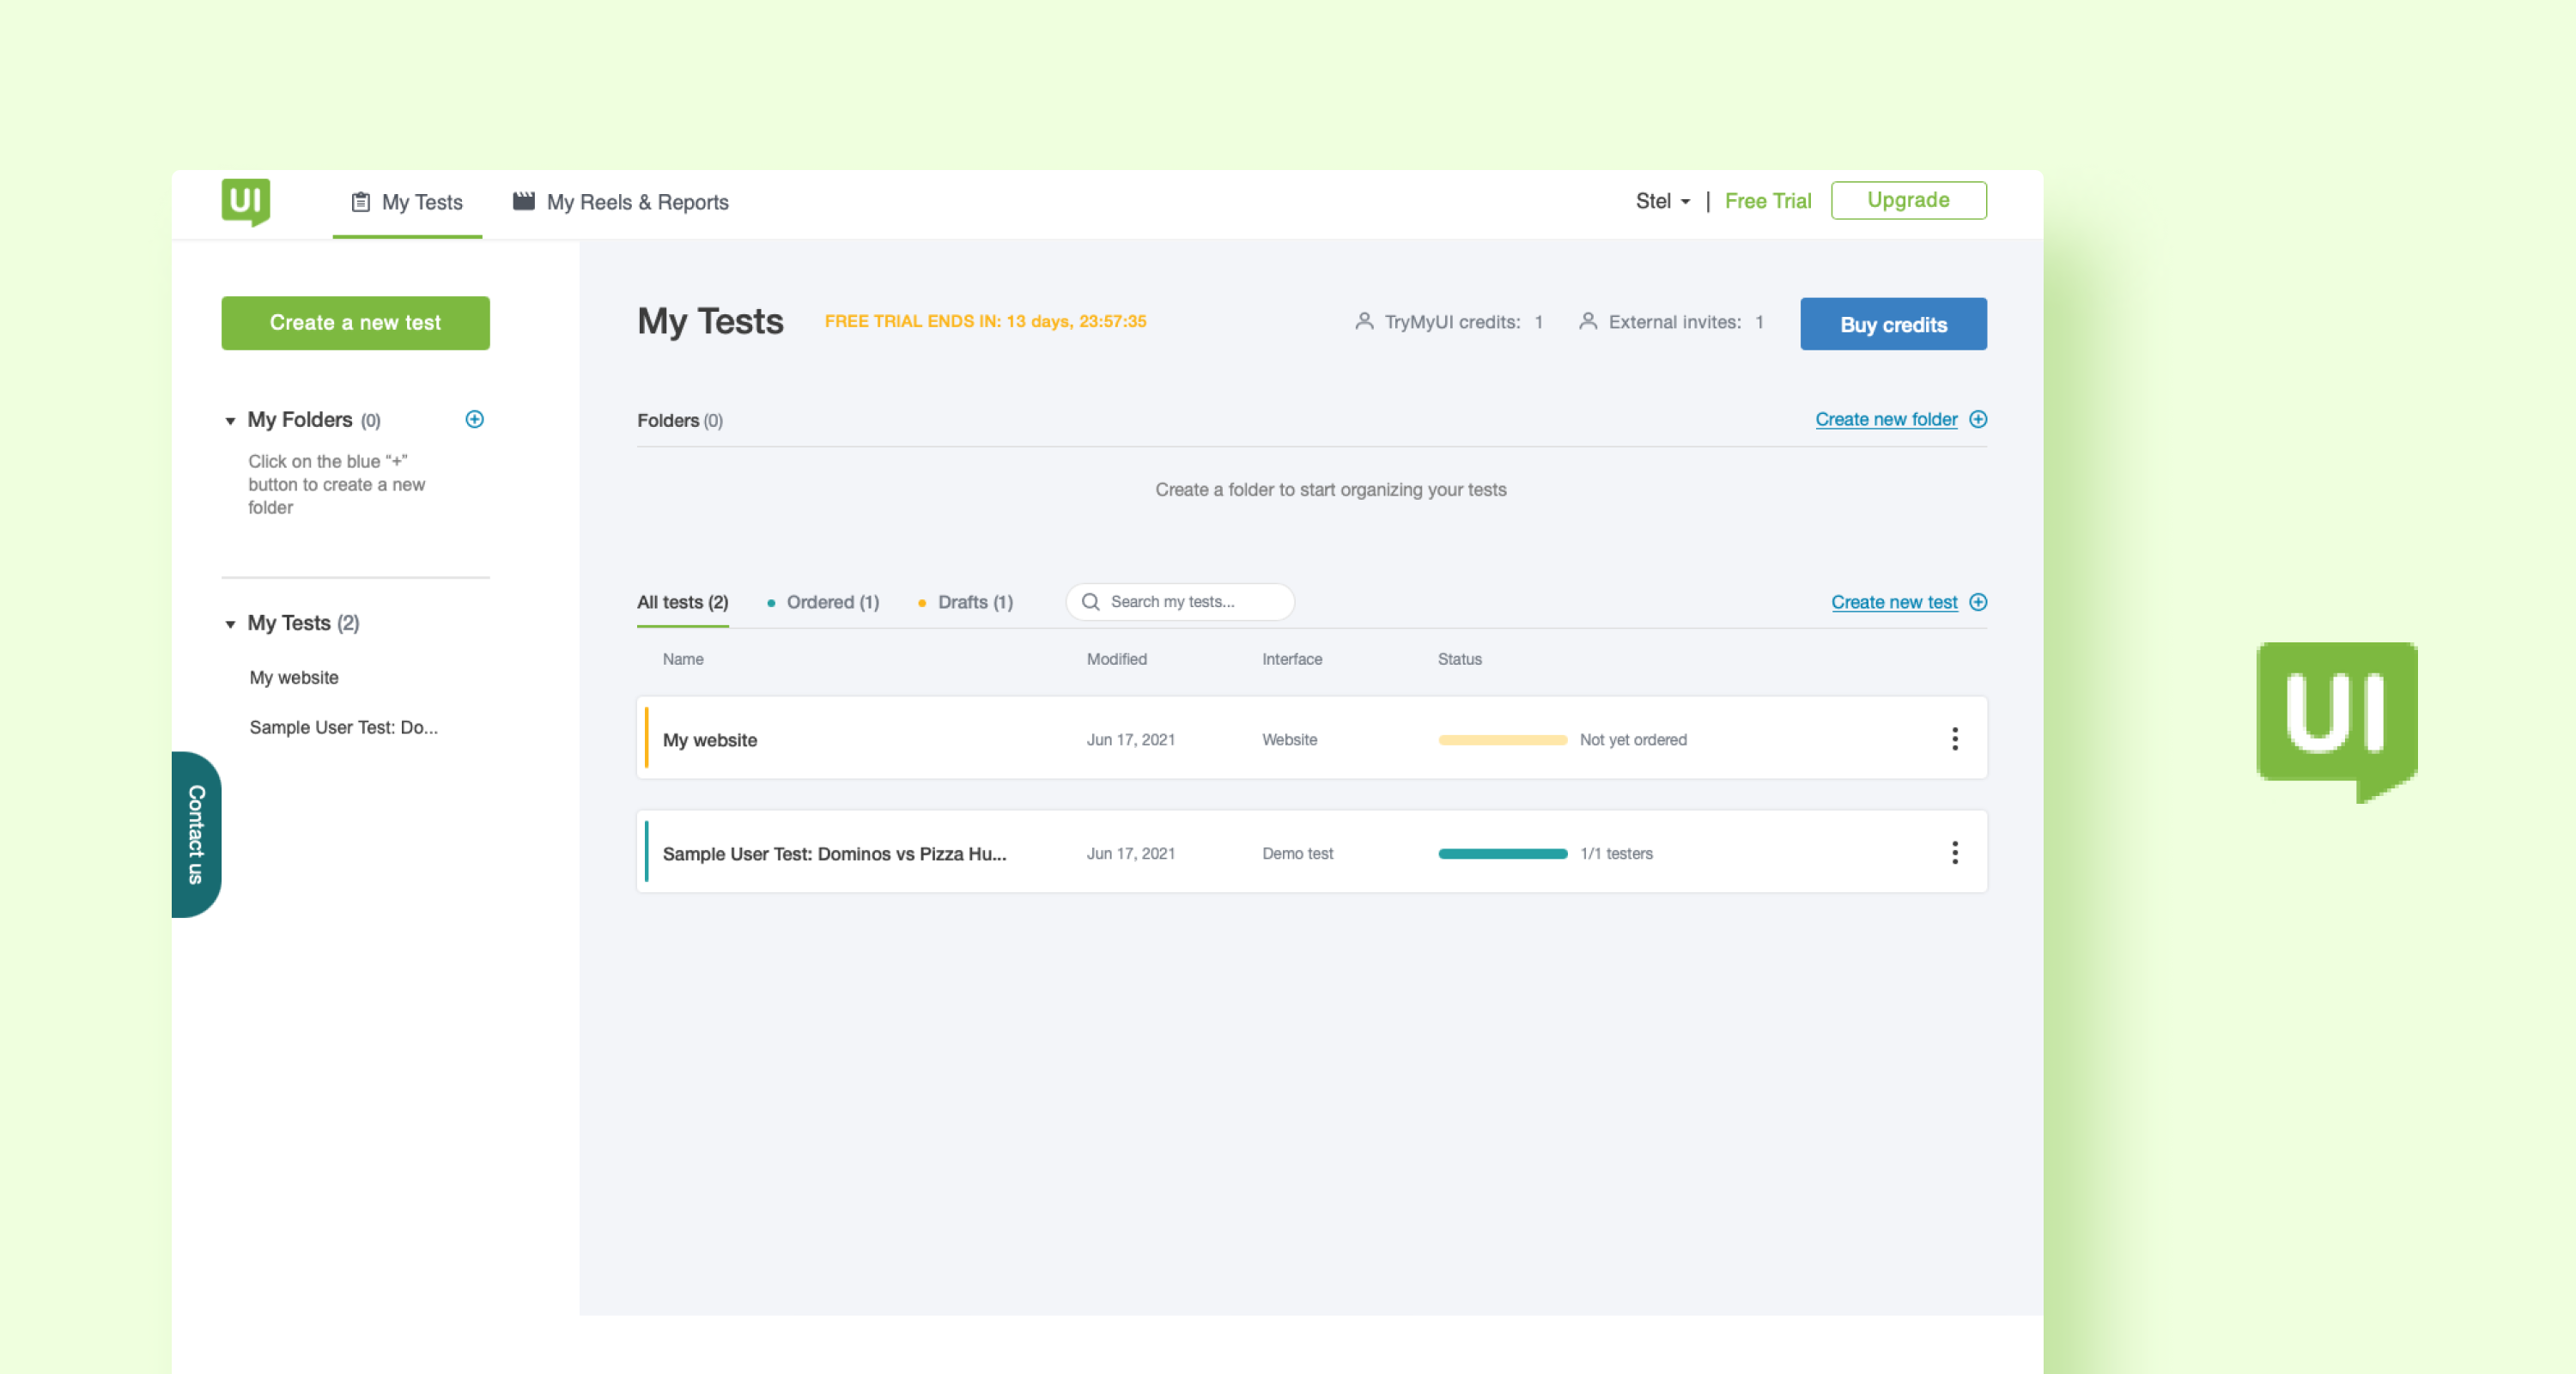Collapse the My Tests section in the sidebar
This screenshot has height=1374, width=2576.
point(230,623)
